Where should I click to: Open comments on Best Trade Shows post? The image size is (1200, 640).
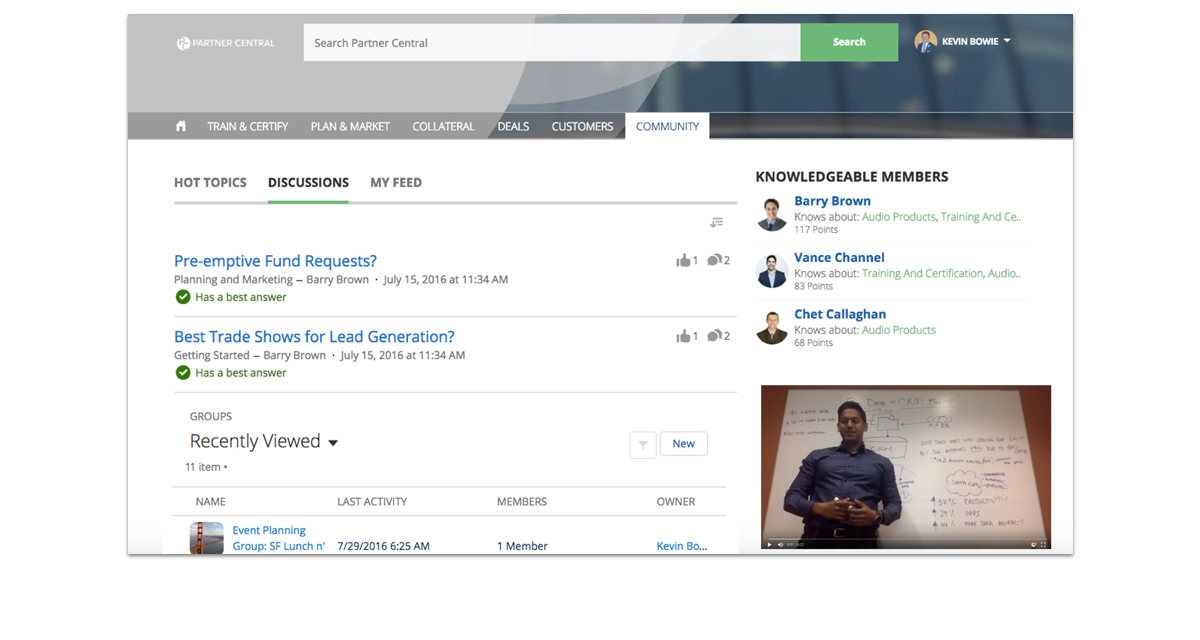coord(714,337)
